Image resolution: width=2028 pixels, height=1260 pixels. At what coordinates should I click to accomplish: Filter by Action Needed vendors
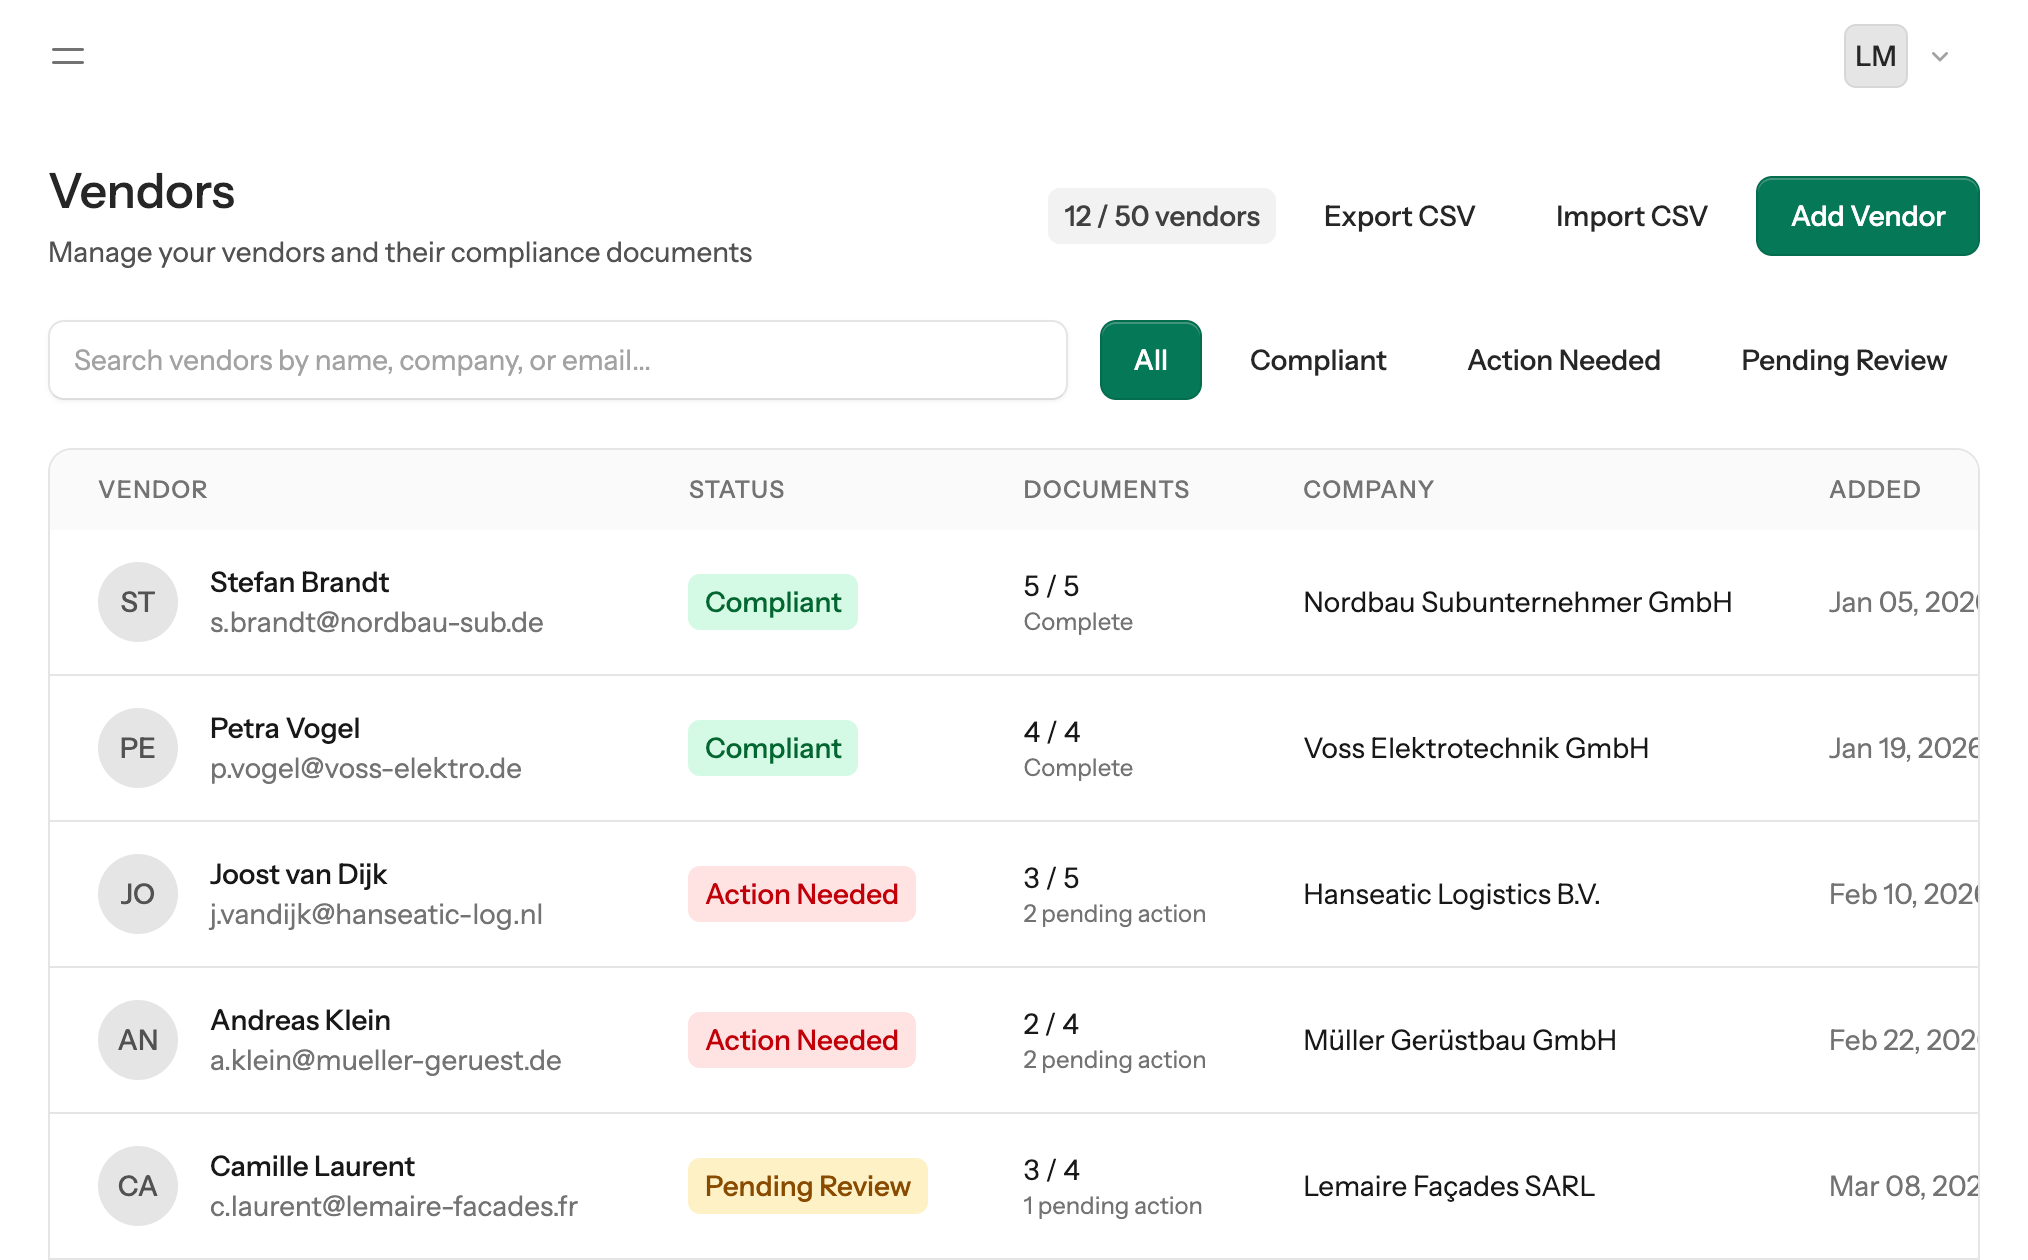click(x=1563, y=360)
